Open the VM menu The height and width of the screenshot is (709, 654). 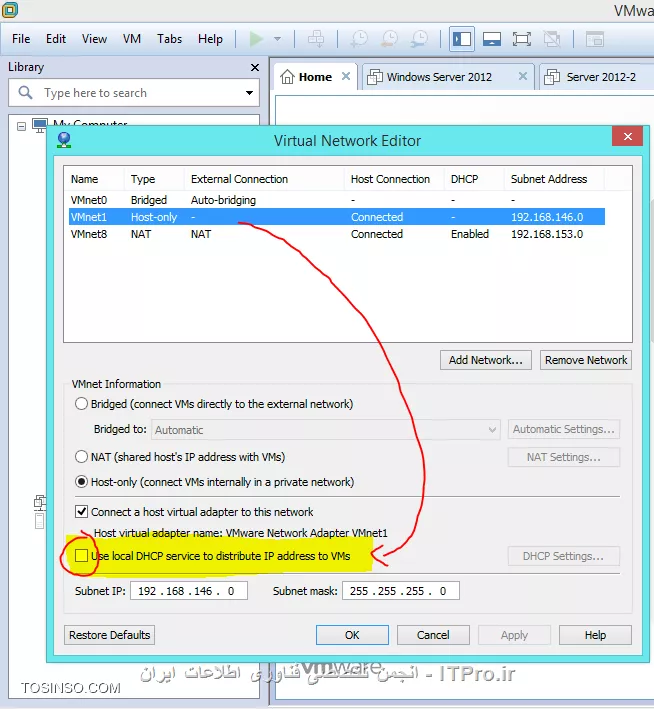pyautogui.click(x=132, y=39)
